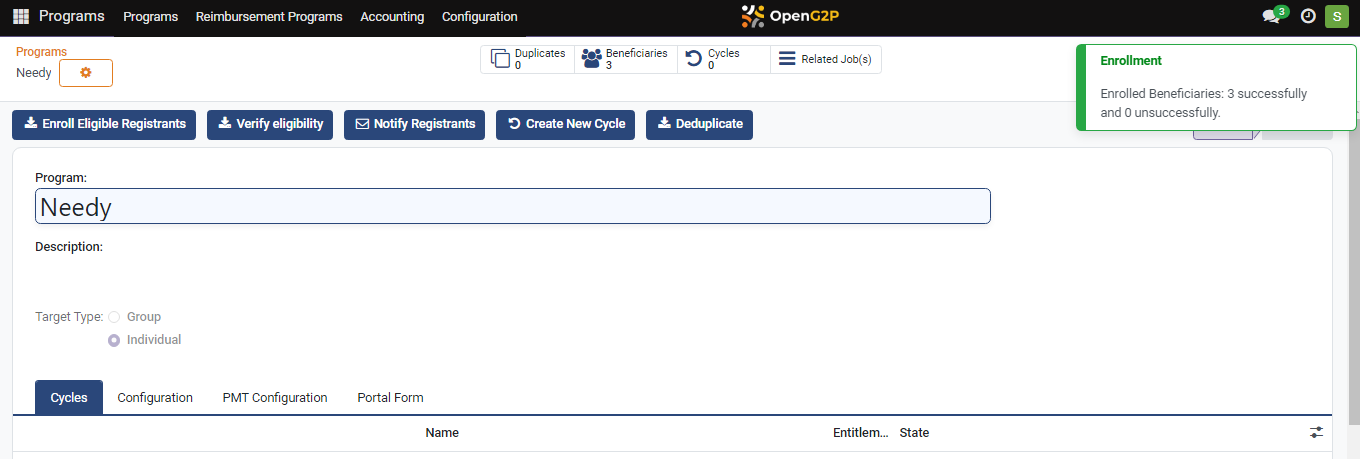1360x459 pixels.
Task: Open the Duplicates stat button
Action: tap(528, 60)
